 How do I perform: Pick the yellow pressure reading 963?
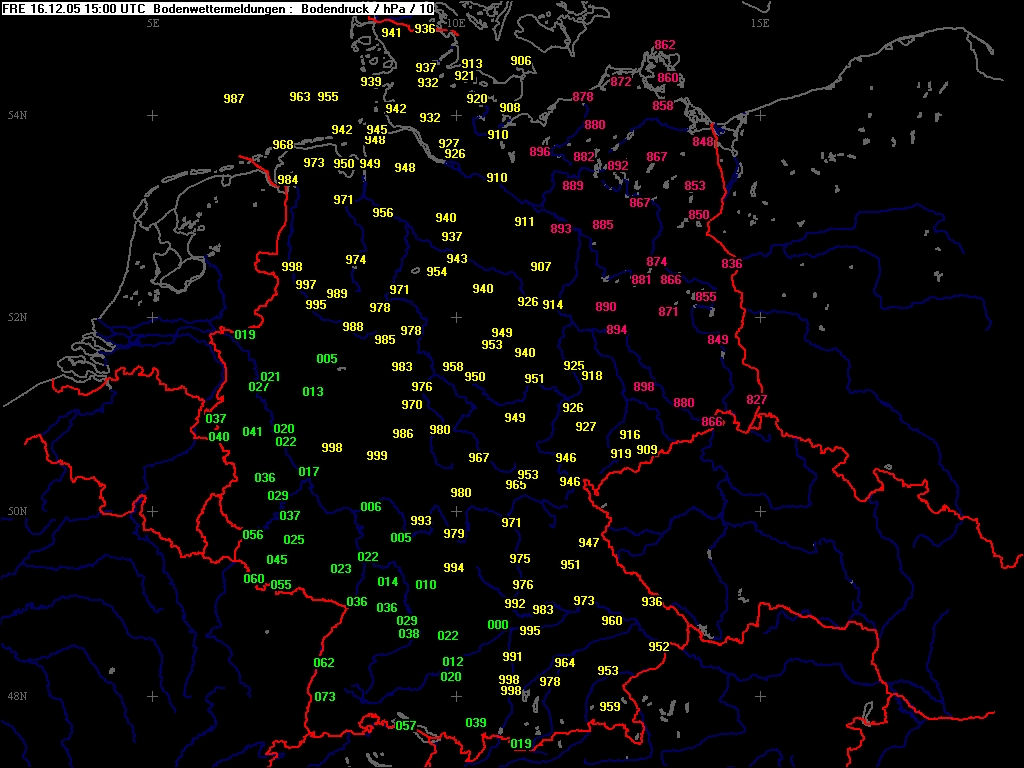(x=300, y=97)
